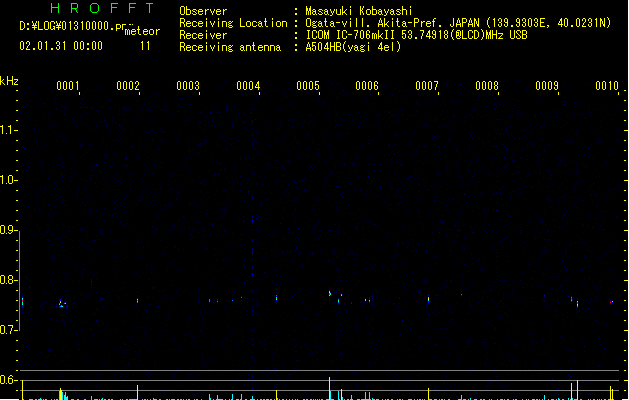Click the 1.1 kHz axis label
This screenshot has width=629, height=400.
click(x=8, y=130)
